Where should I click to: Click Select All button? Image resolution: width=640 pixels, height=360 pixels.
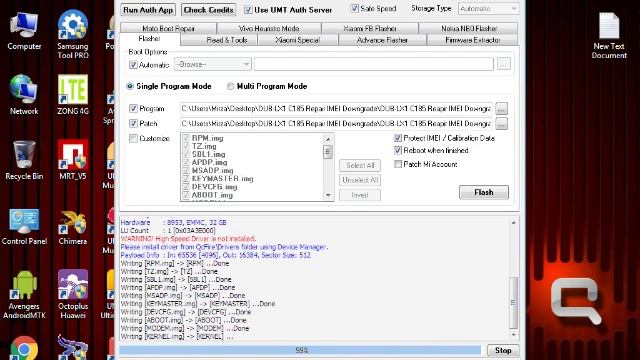click(360, 165)
